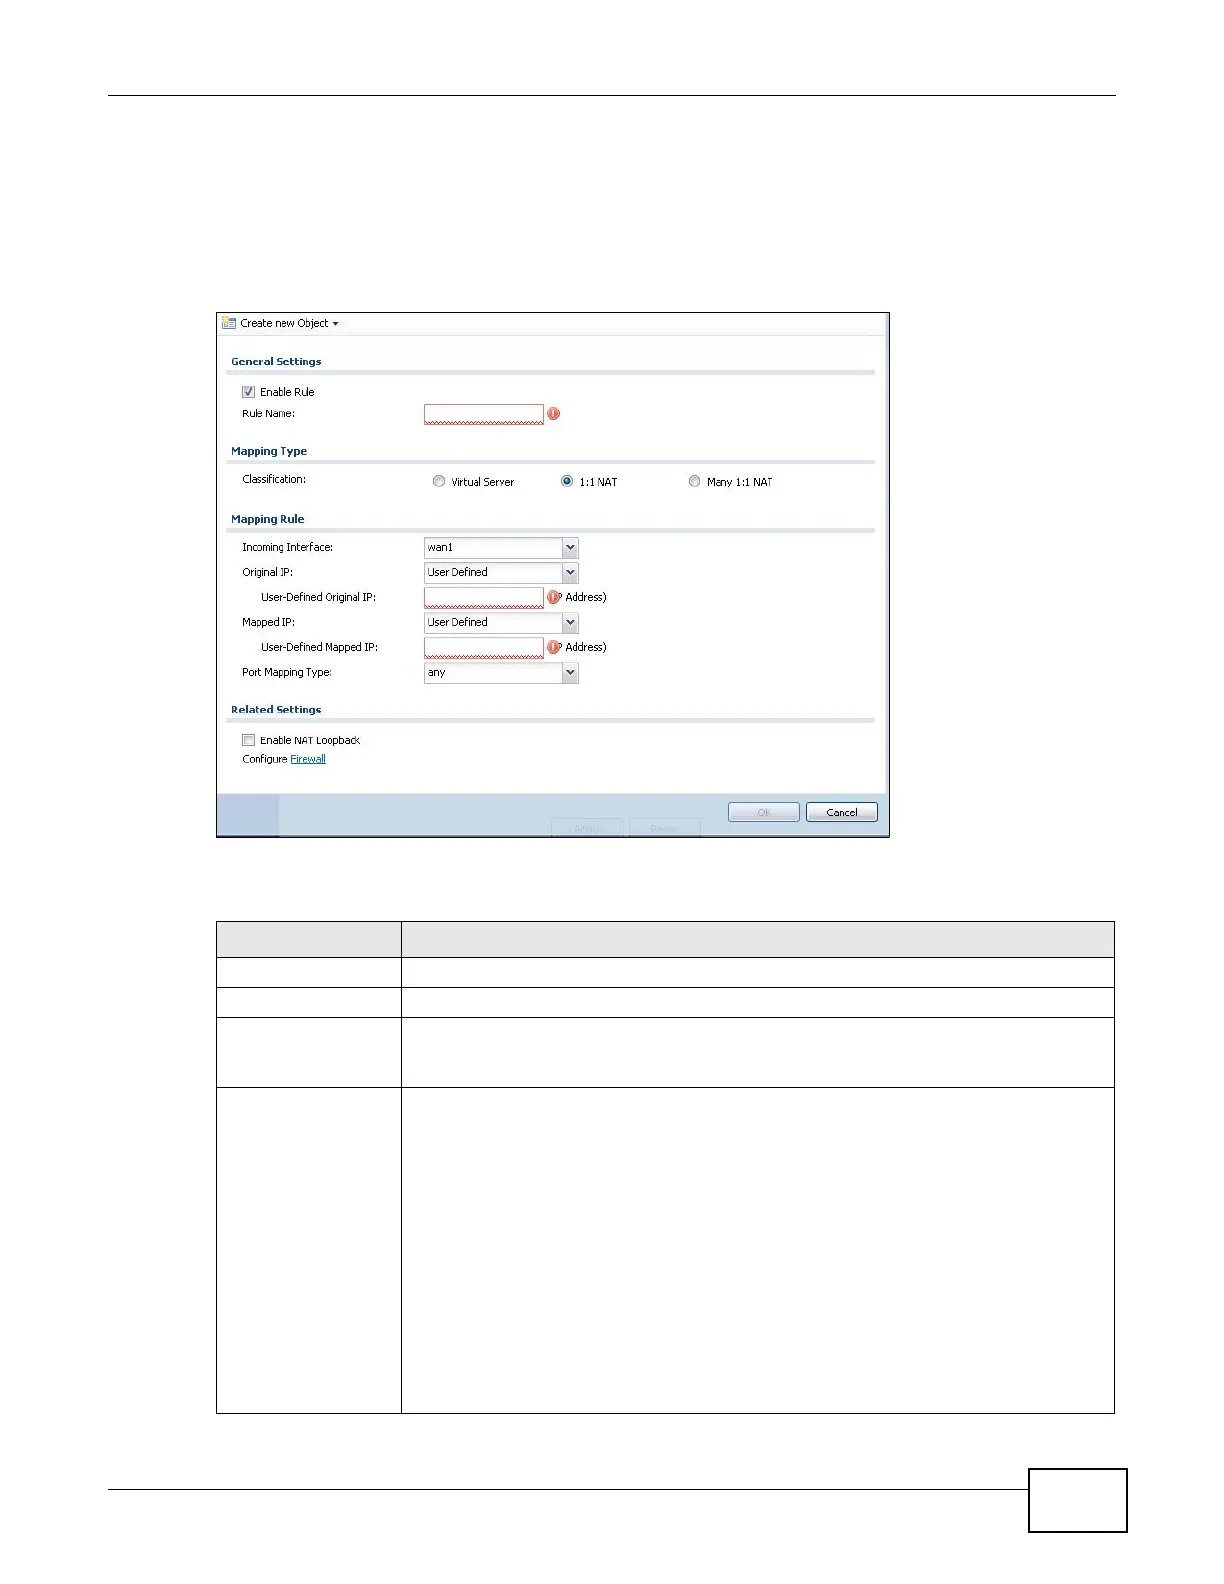This screenshot has height=1584, width=1224.
Task: Click the User-Defined Original IP field
Action: tap(484, 597)
